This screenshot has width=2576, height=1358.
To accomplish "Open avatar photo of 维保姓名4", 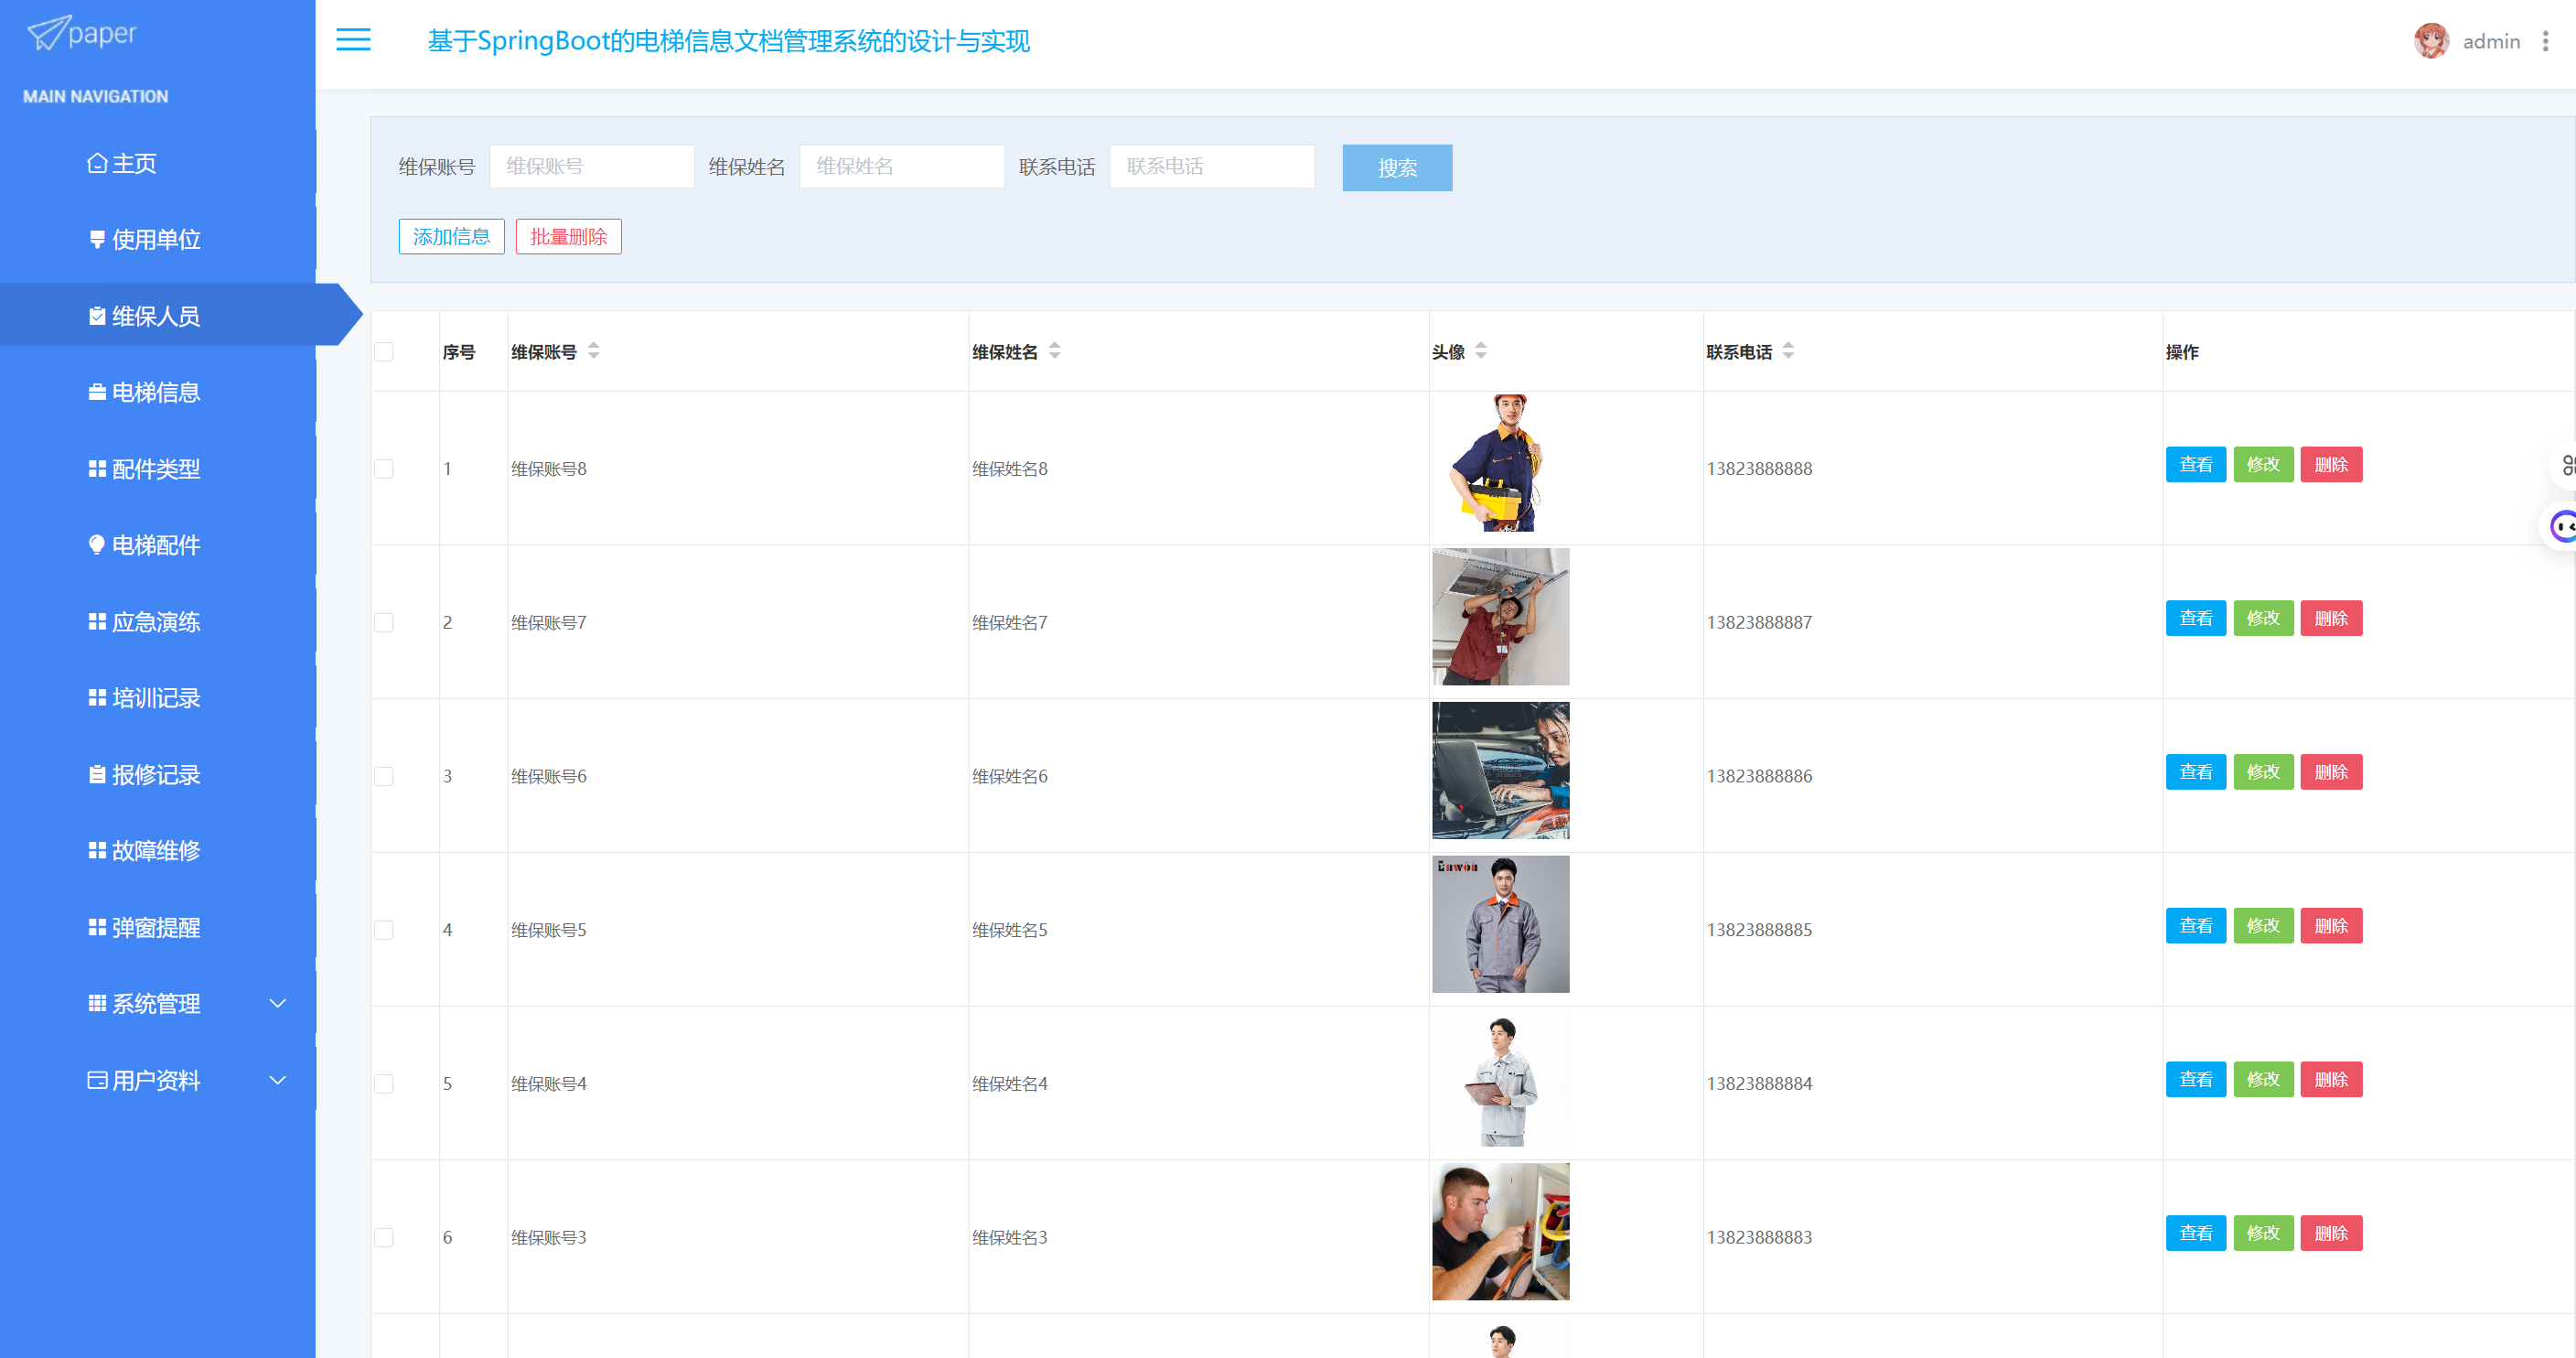I will [x=1500, y=1078].
